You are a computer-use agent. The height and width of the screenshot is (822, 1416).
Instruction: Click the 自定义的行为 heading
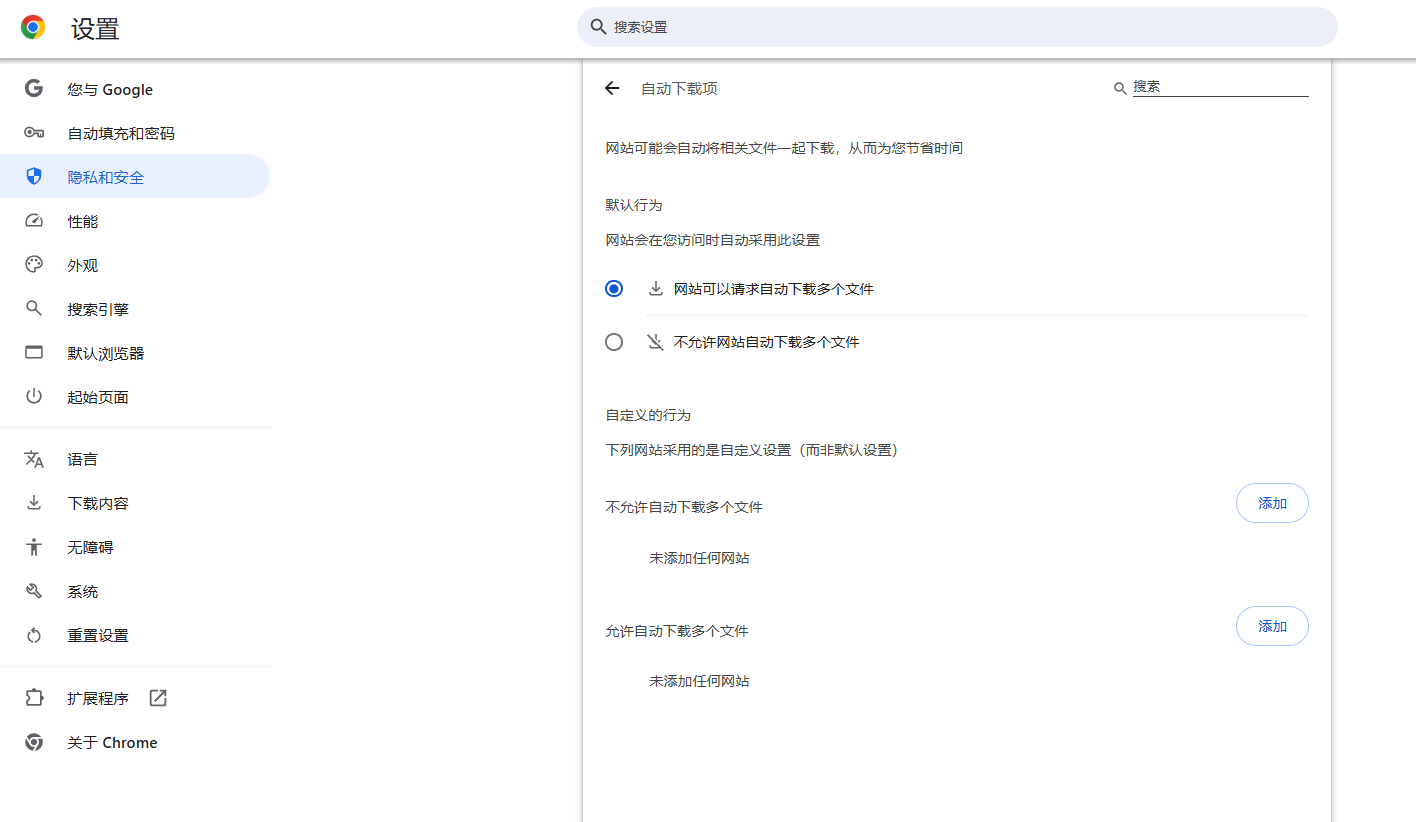click(x=648, y=415)
